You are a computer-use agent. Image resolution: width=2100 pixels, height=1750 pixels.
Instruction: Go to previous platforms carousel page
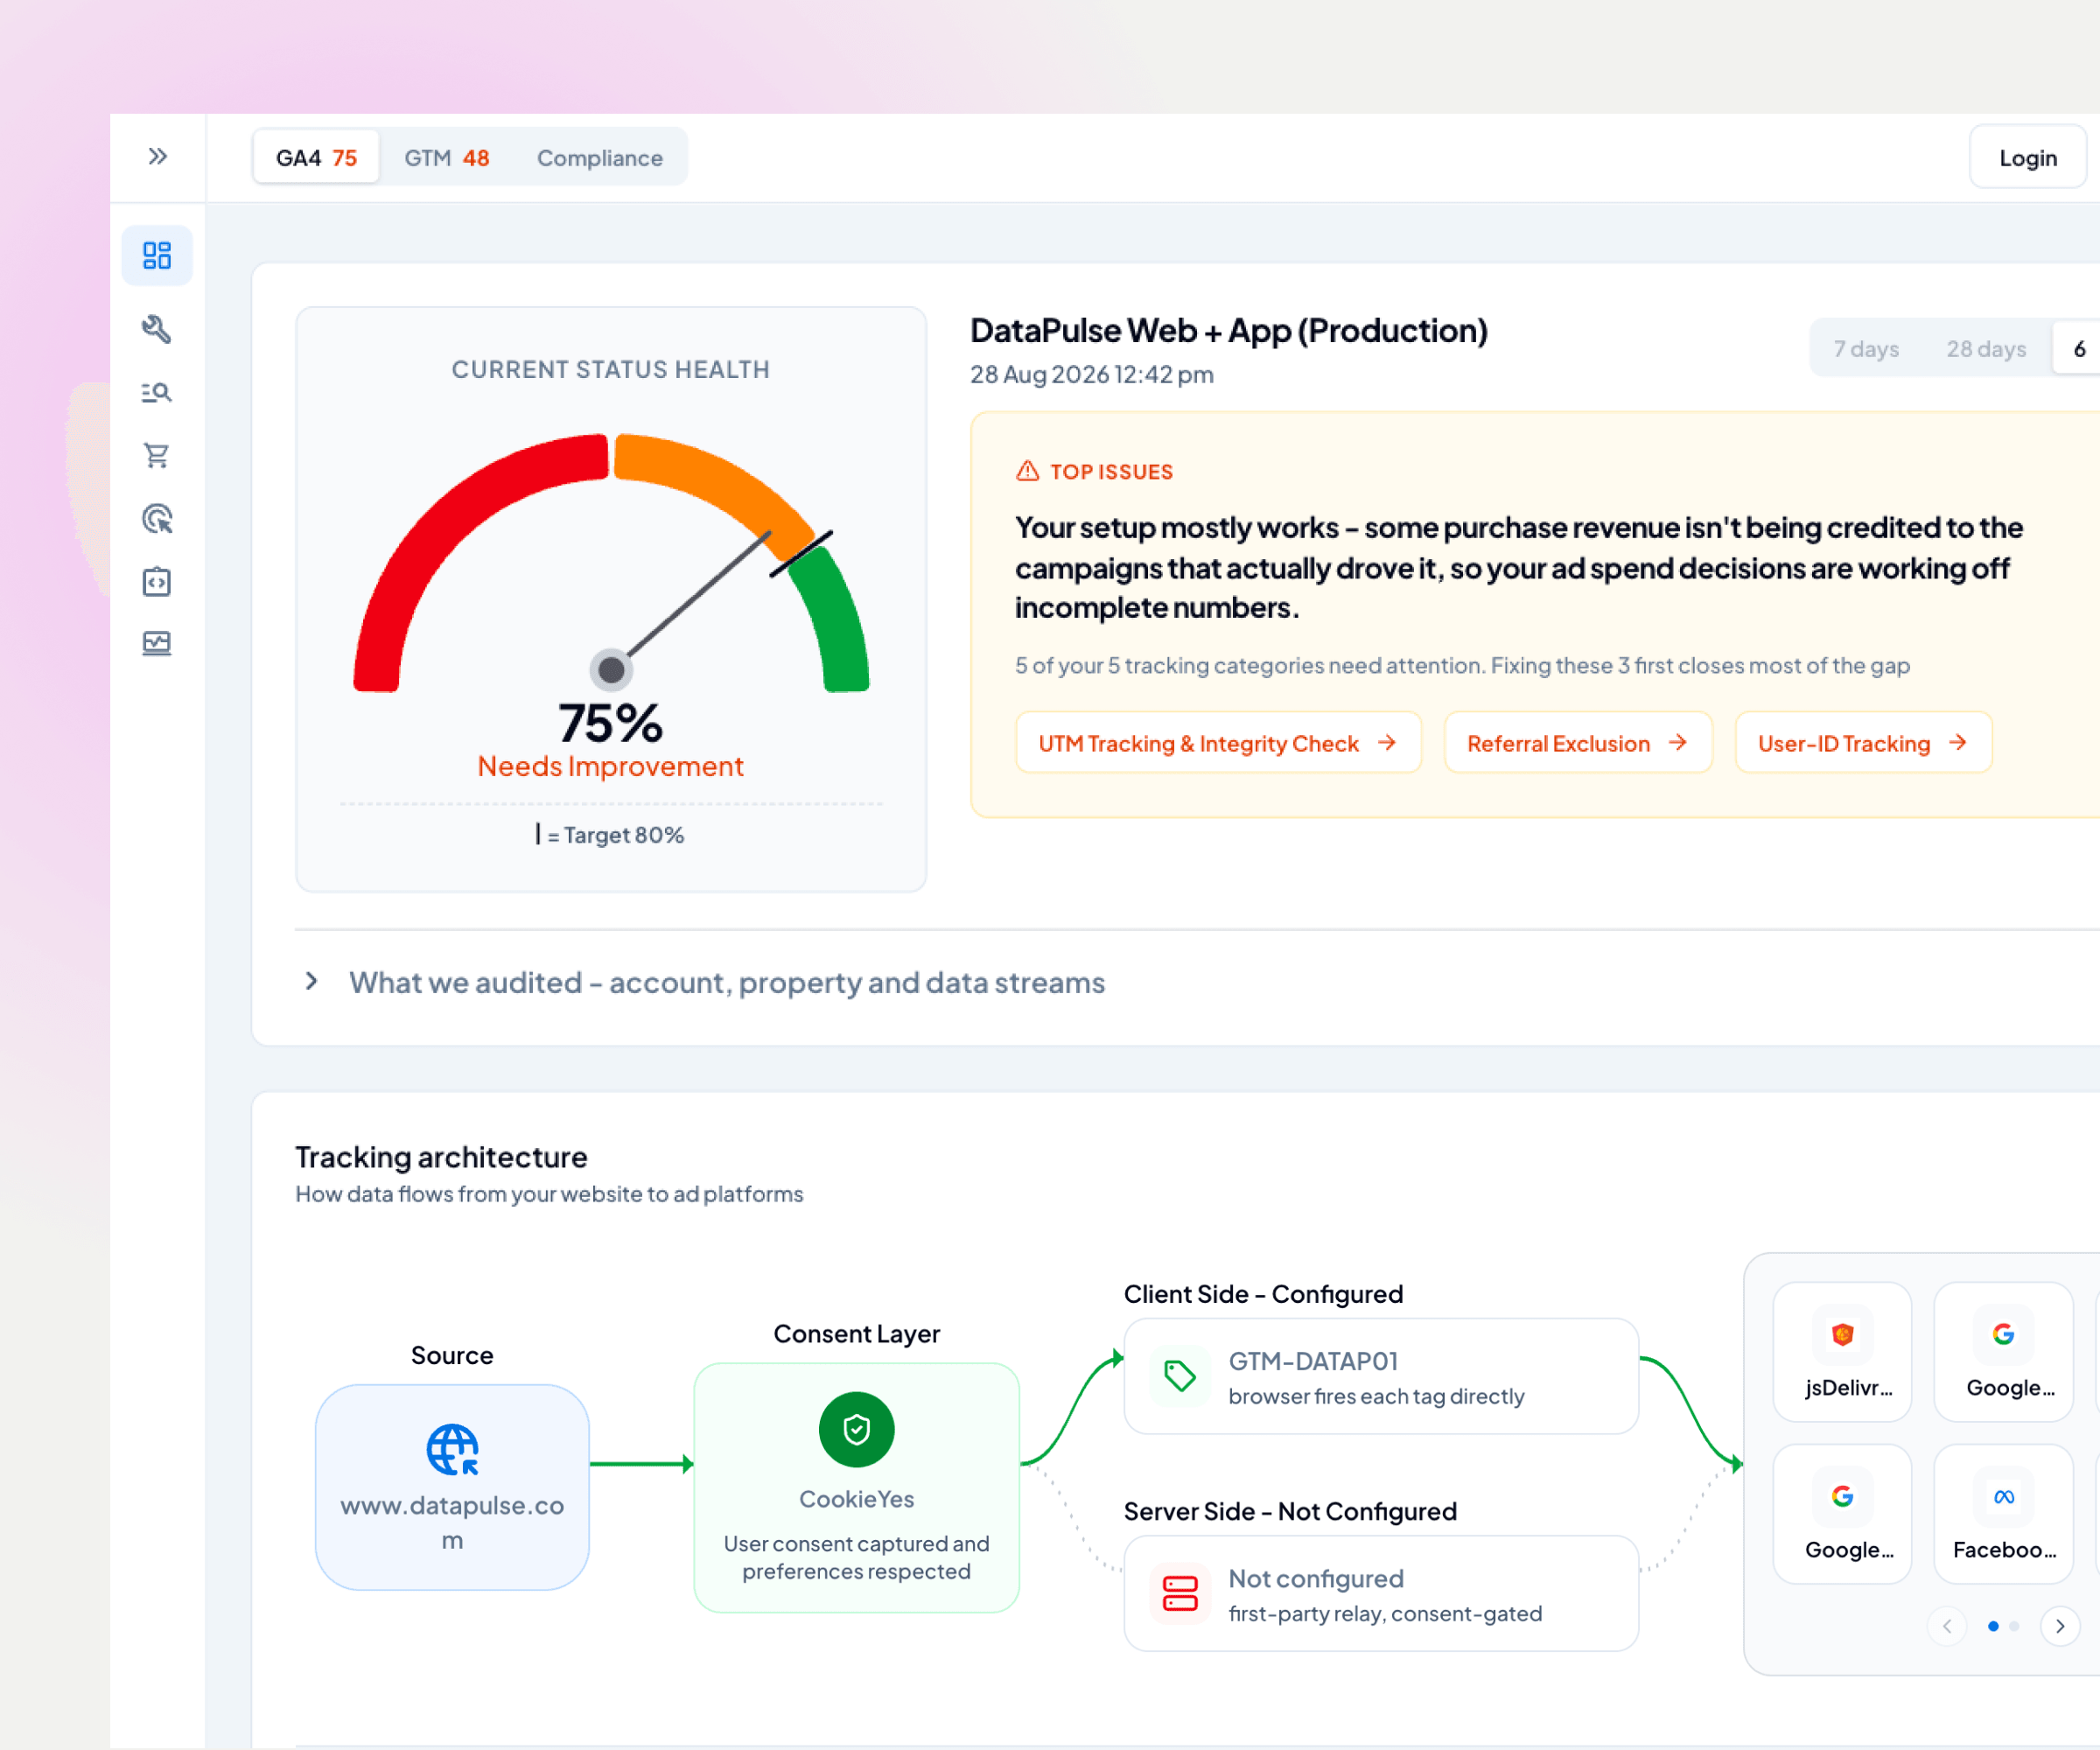click(1946, 1627)
